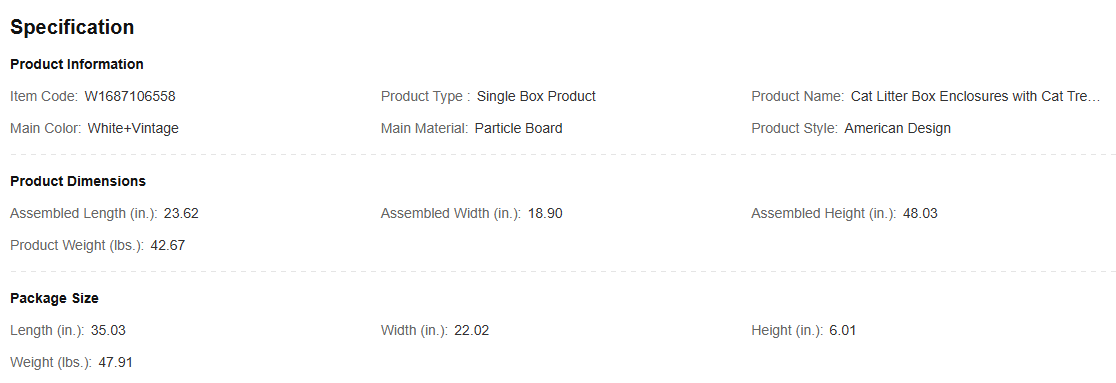
Task: Select the item code W1687106558
Action: tap(130, 96)
